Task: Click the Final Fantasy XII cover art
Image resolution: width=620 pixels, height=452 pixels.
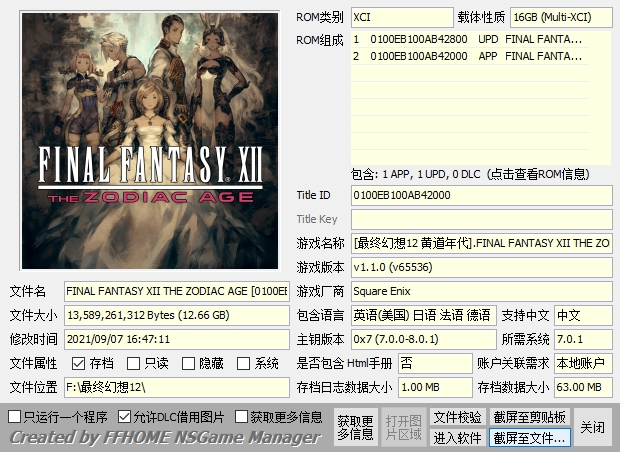Action: coord(150,141)
